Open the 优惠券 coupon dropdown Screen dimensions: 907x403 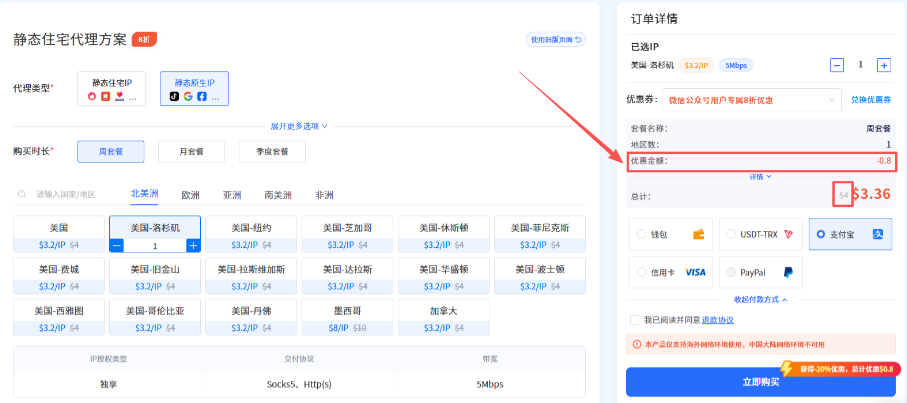(752, 99)
